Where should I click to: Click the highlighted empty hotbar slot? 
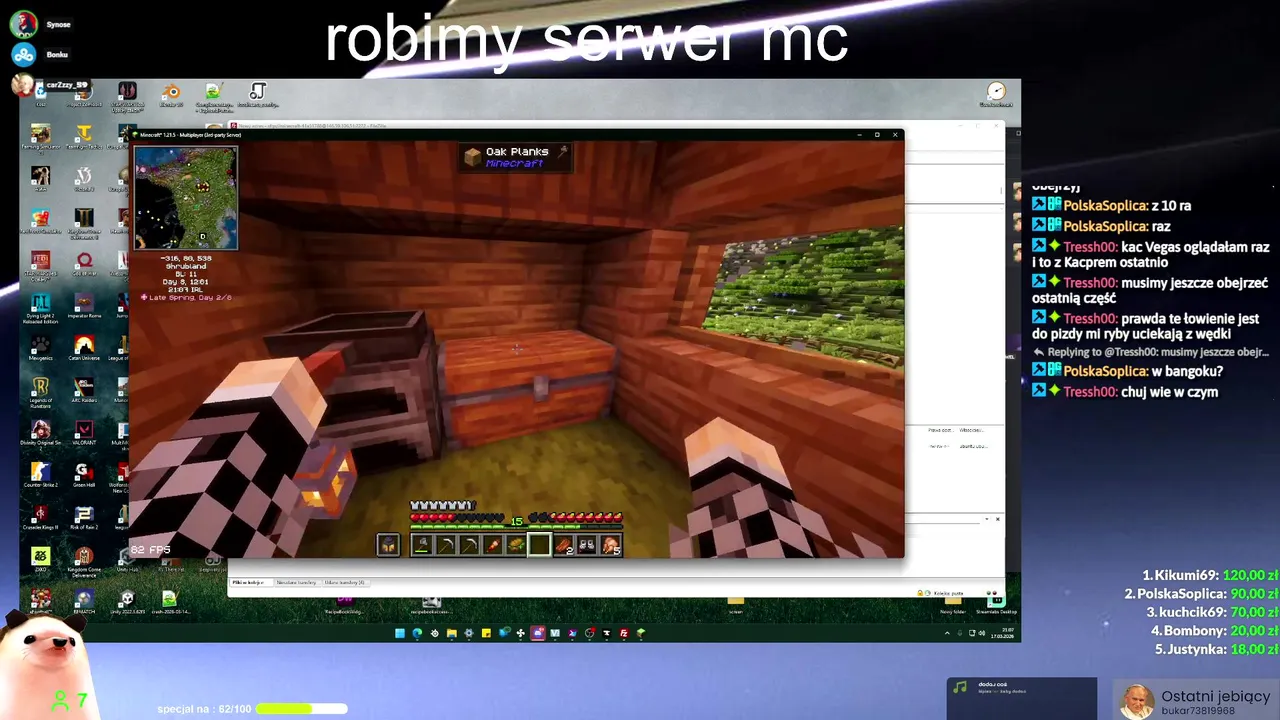[539, 545]
